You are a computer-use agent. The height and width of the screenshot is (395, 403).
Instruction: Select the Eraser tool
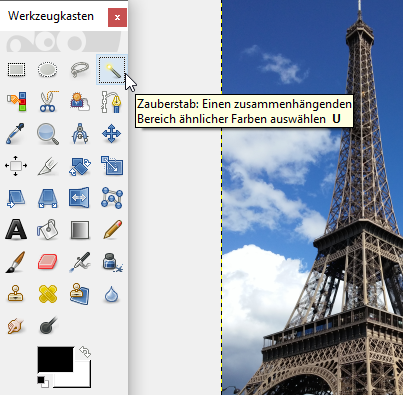pyautogui.click(x=48, y=262)
